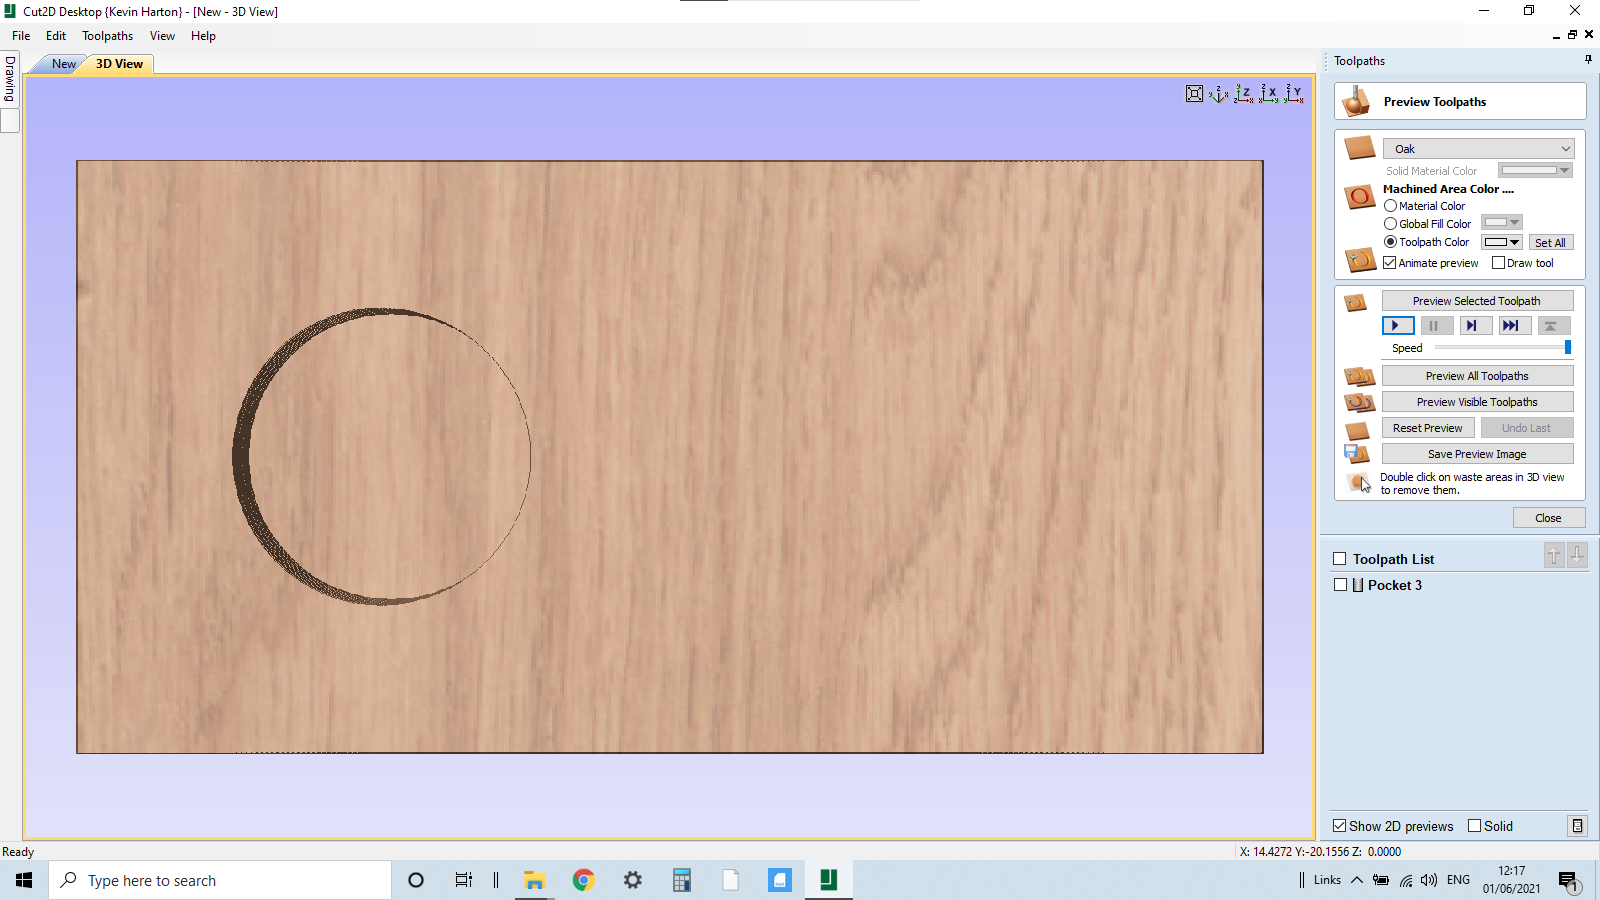Viewport: 1600px width, 900px height.
Task: Click the zoom-to-fit view icon
Action: [x=1194, y=94]
